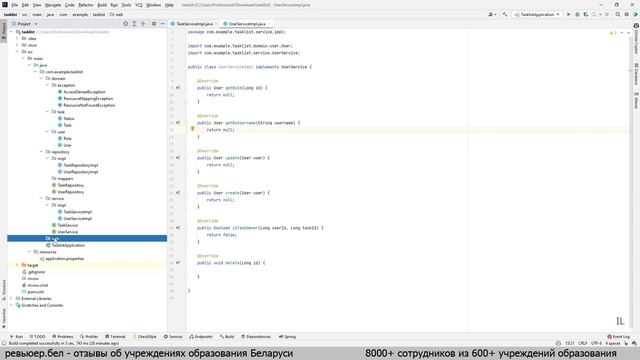
Task: Toggle tool window bars icon in status bar
Action: [4, 343]
